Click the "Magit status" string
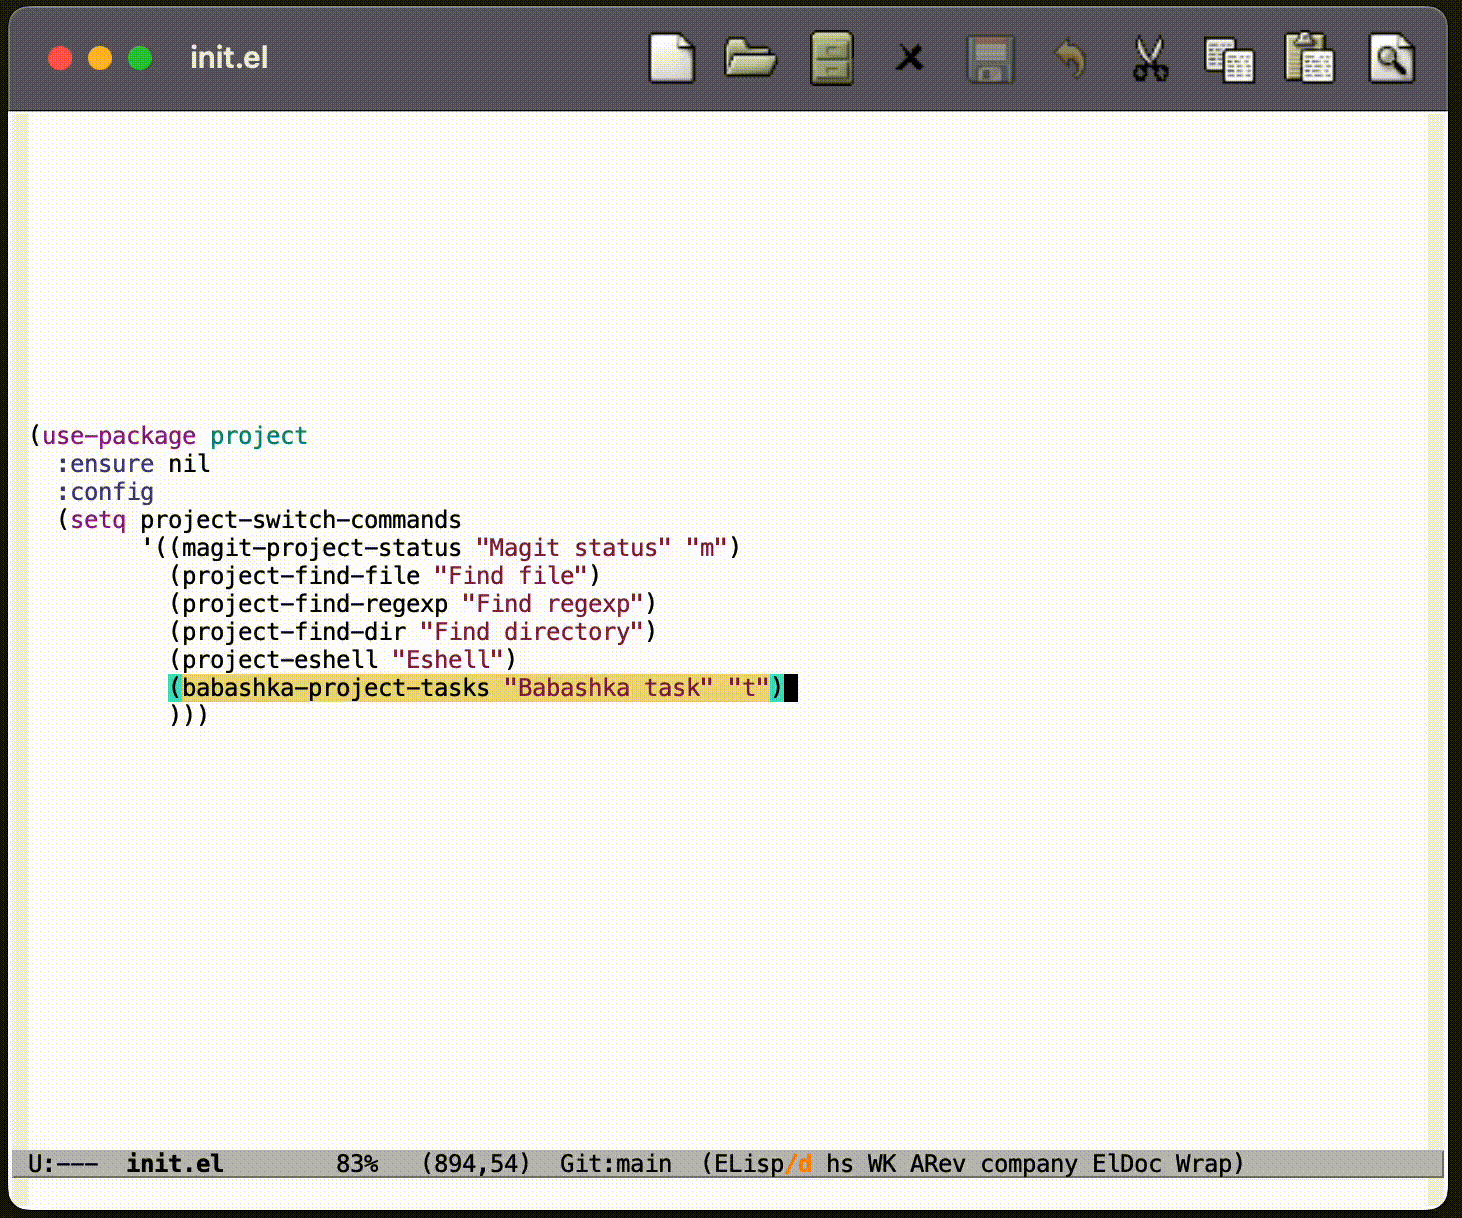Viewport: 1462px width, 1218px height. (573, 548)
